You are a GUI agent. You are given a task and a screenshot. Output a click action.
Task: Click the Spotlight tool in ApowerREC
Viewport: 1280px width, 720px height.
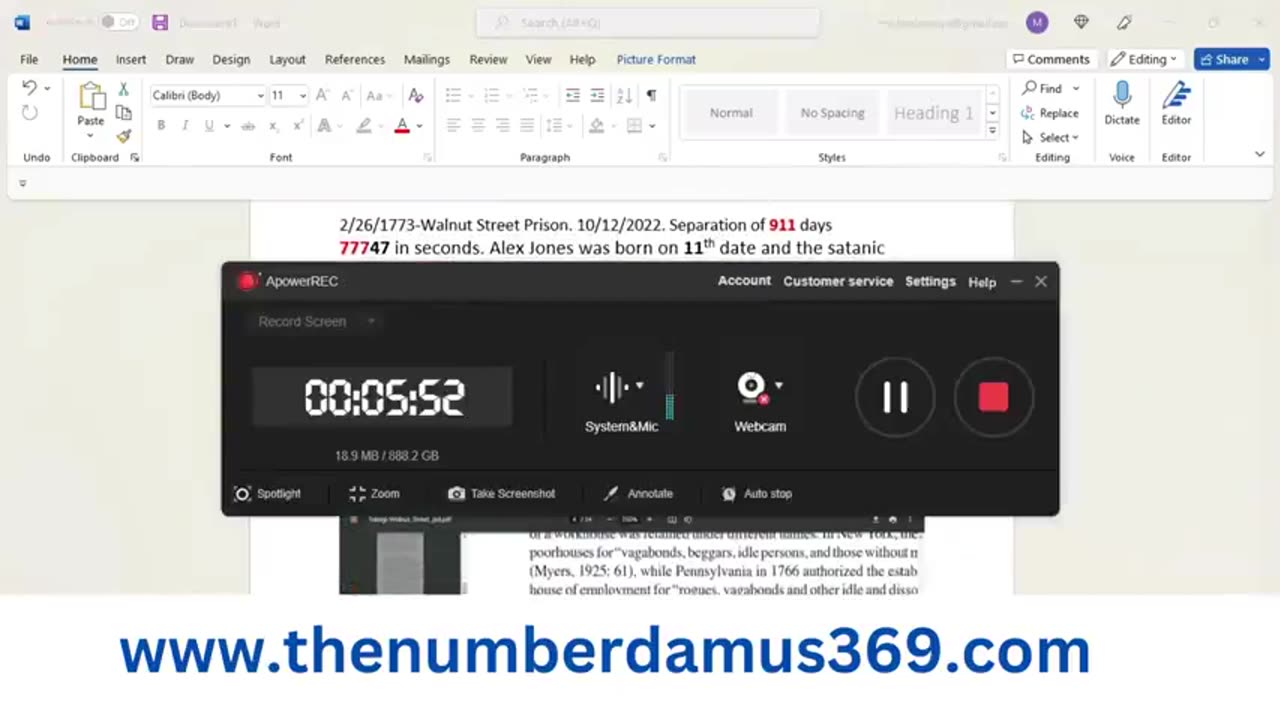click(267, 493)
